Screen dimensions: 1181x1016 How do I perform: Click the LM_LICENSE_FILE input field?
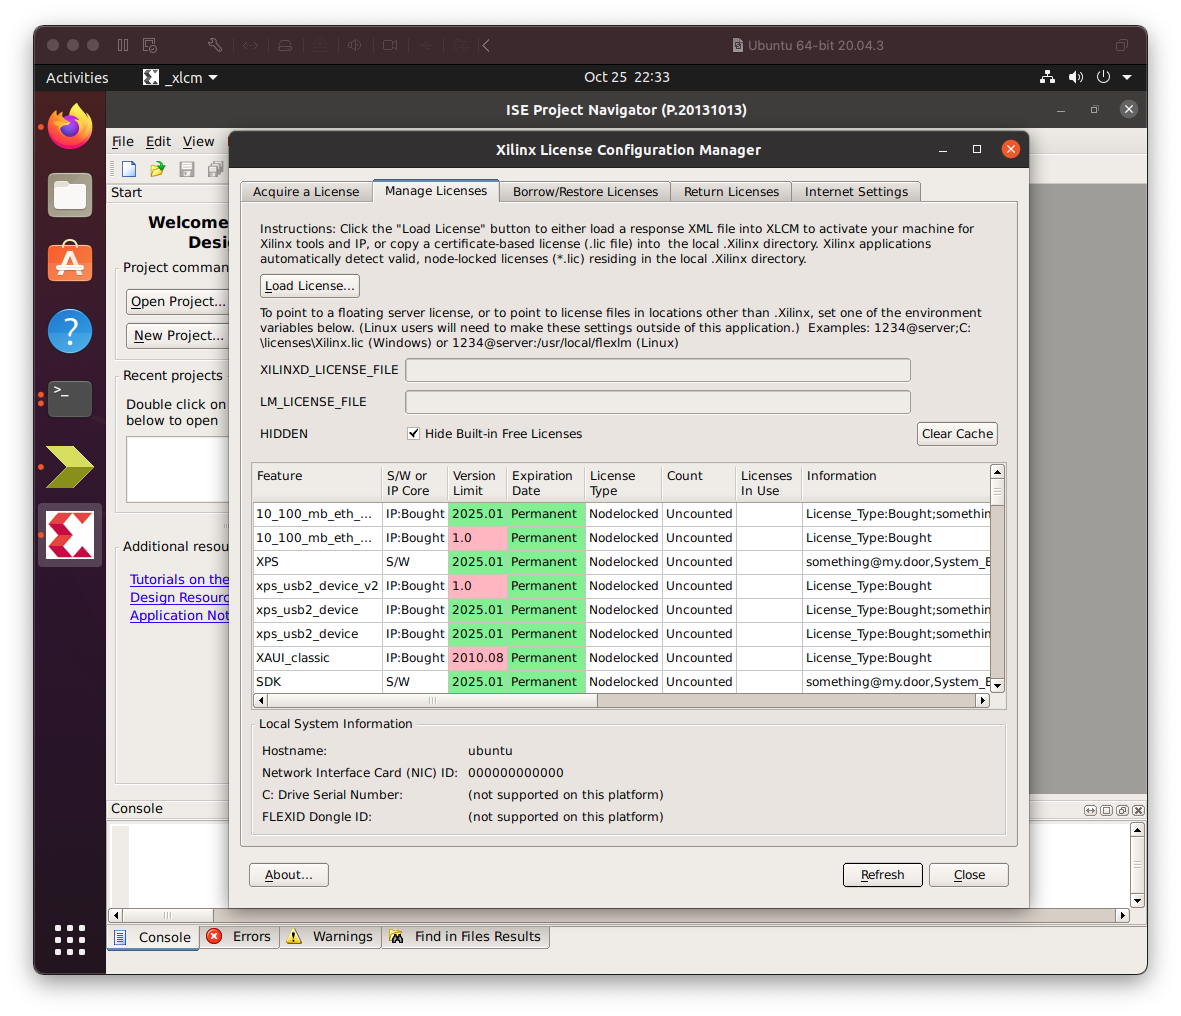[658, 401]
